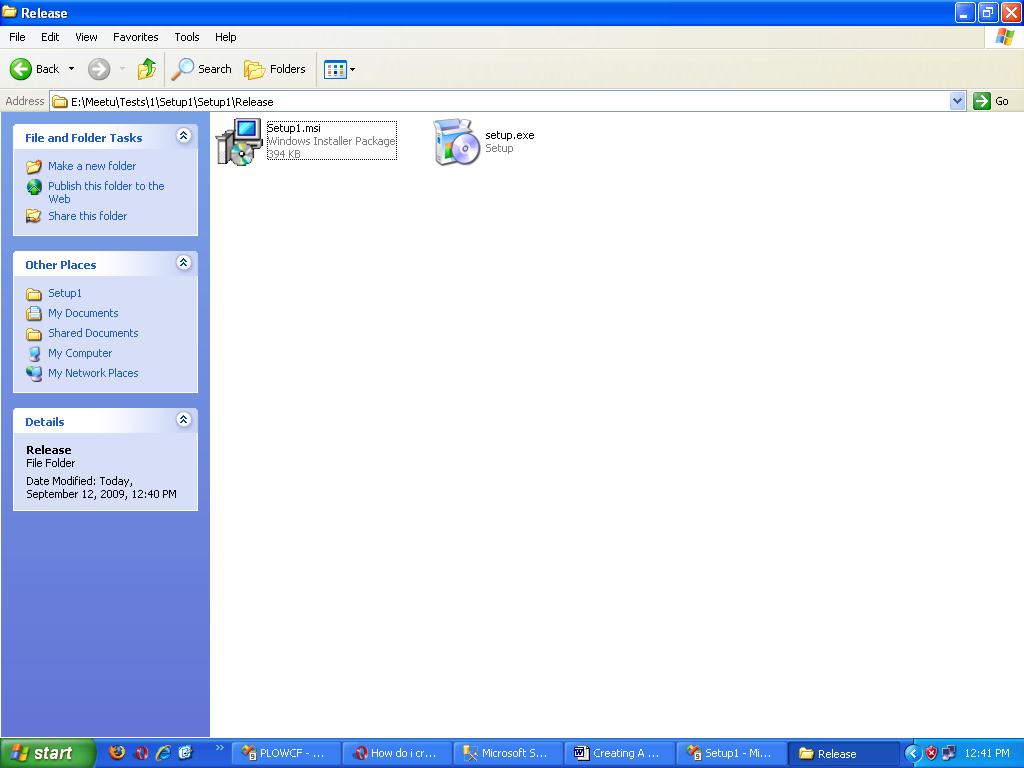Switch to 'How do i cr...' taskbar window
This screenshot has width=1024, height=768.
pyautogui.click(x=398, y=754)
